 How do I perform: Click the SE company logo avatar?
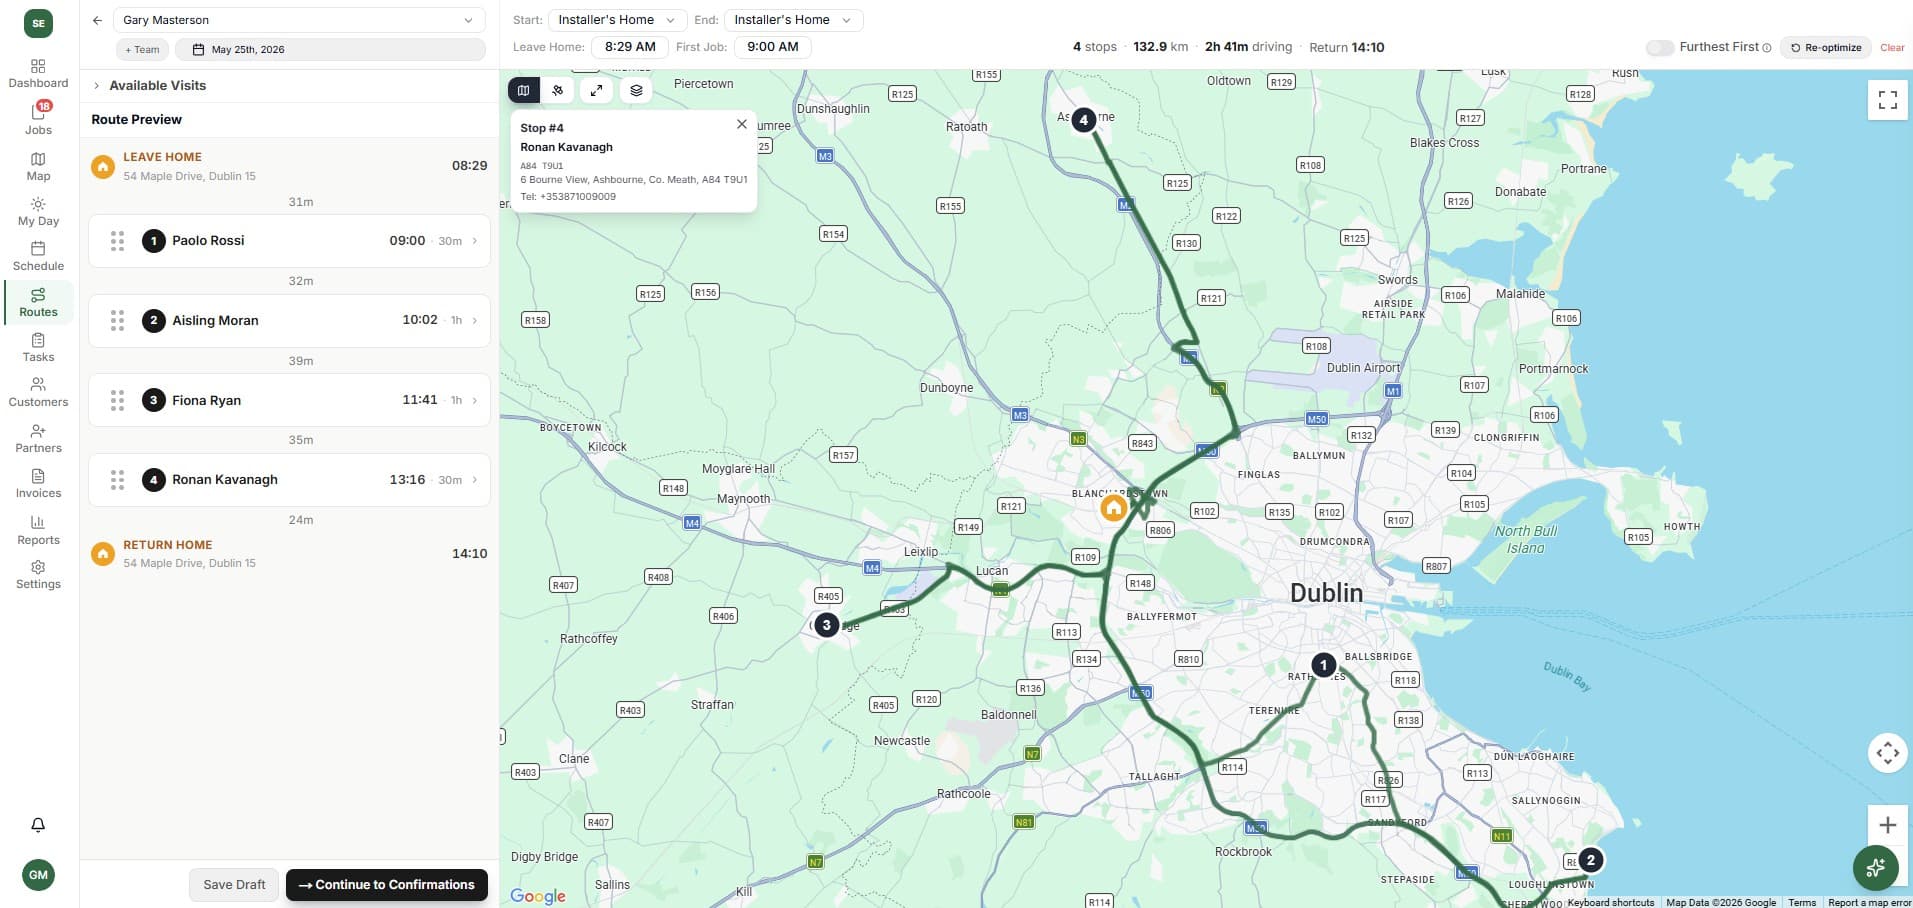tap(38, 23)
